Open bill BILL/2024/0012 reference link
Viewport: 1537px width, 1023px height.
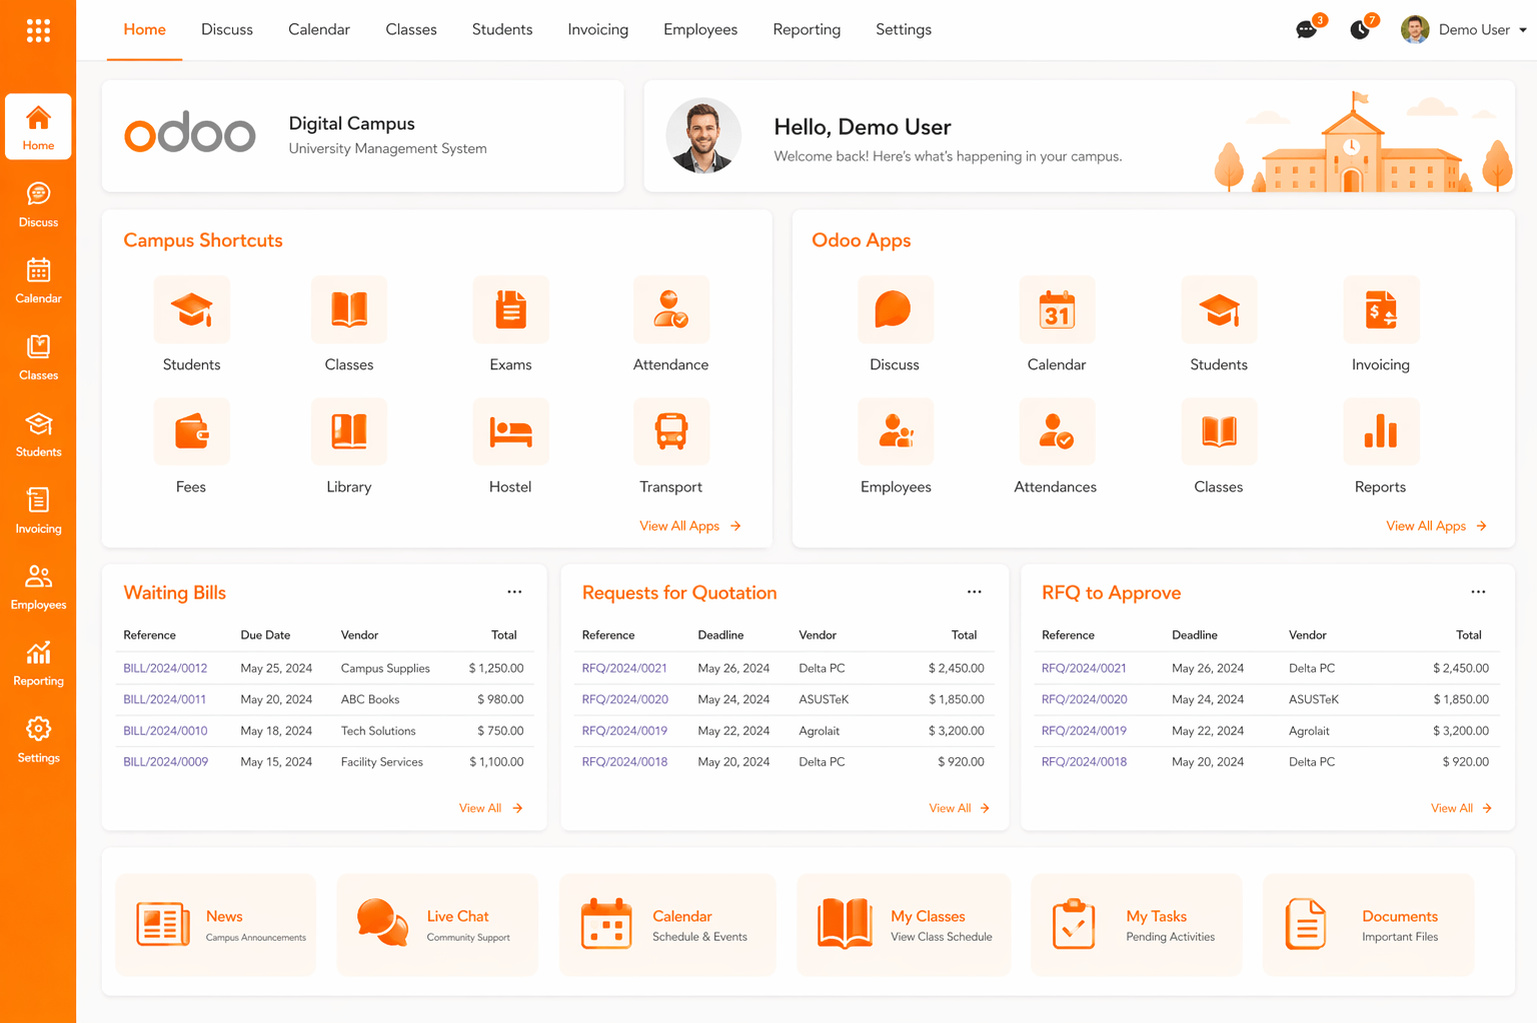tap(165, 668)
